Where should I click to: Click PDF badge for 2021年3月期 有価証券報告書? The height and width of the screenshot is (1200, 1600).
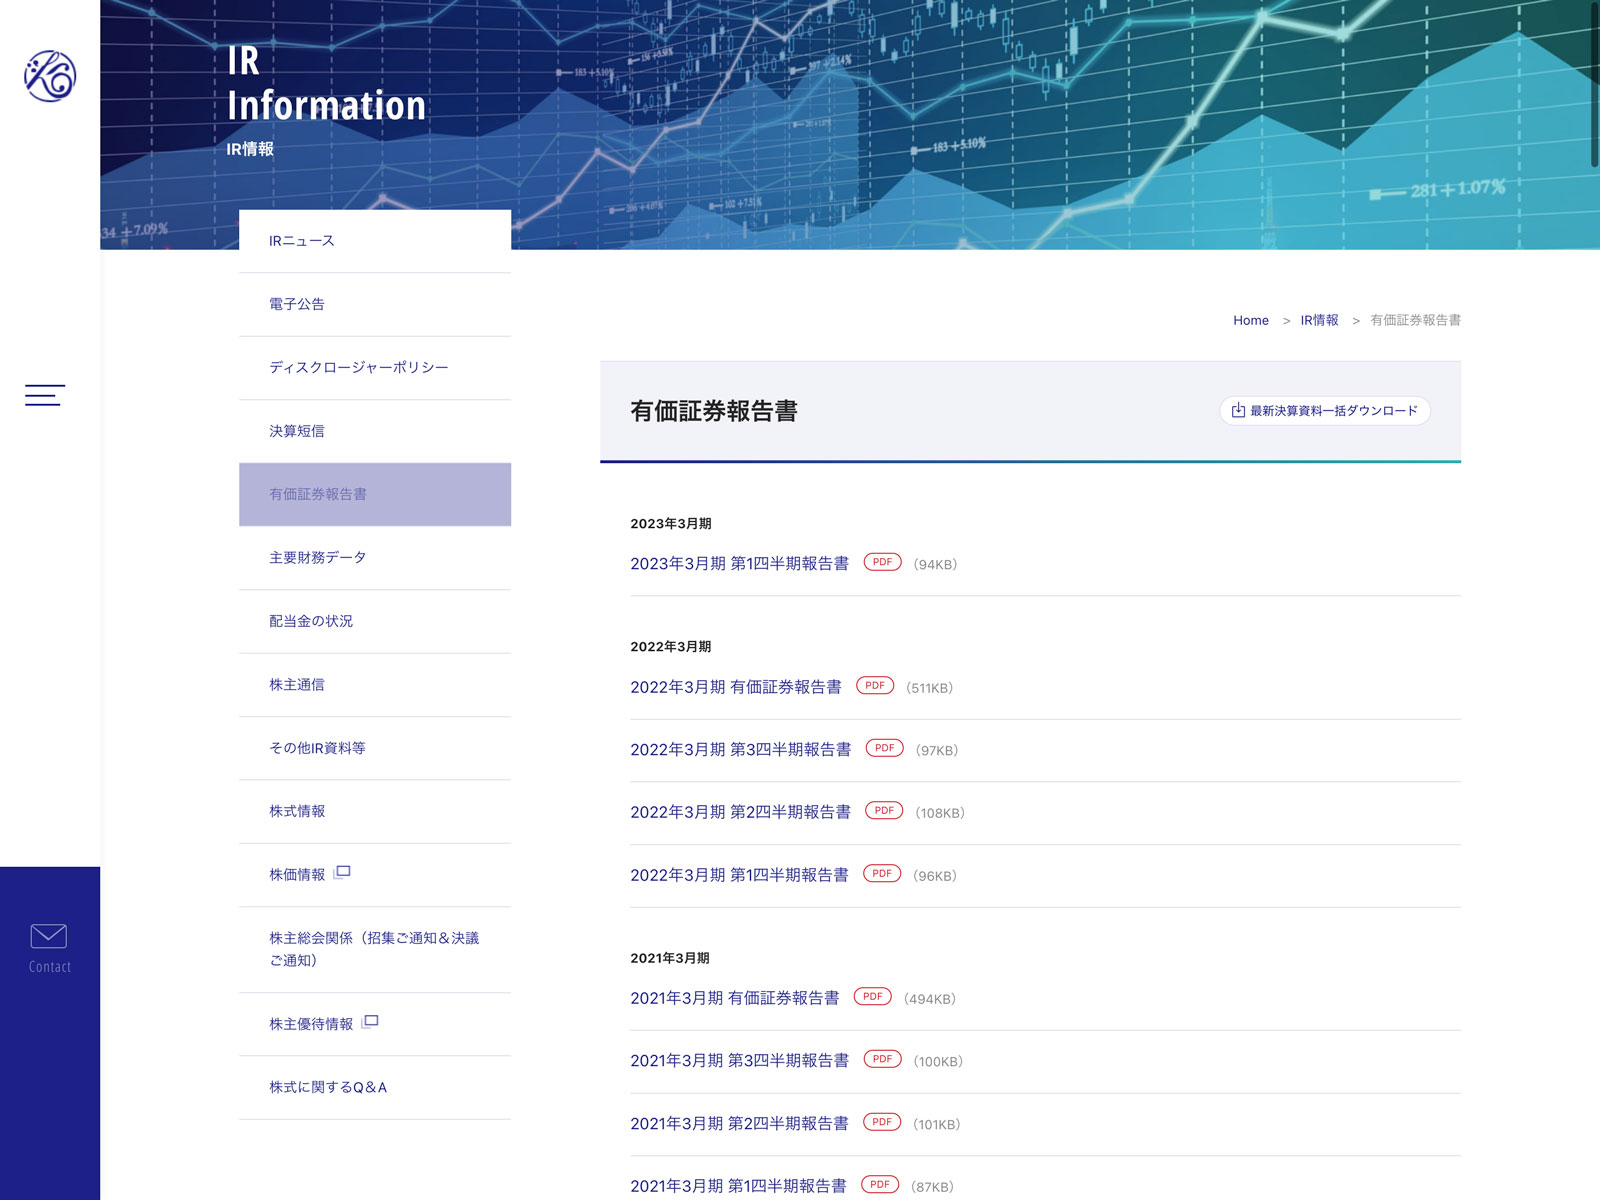pos(872,997)
